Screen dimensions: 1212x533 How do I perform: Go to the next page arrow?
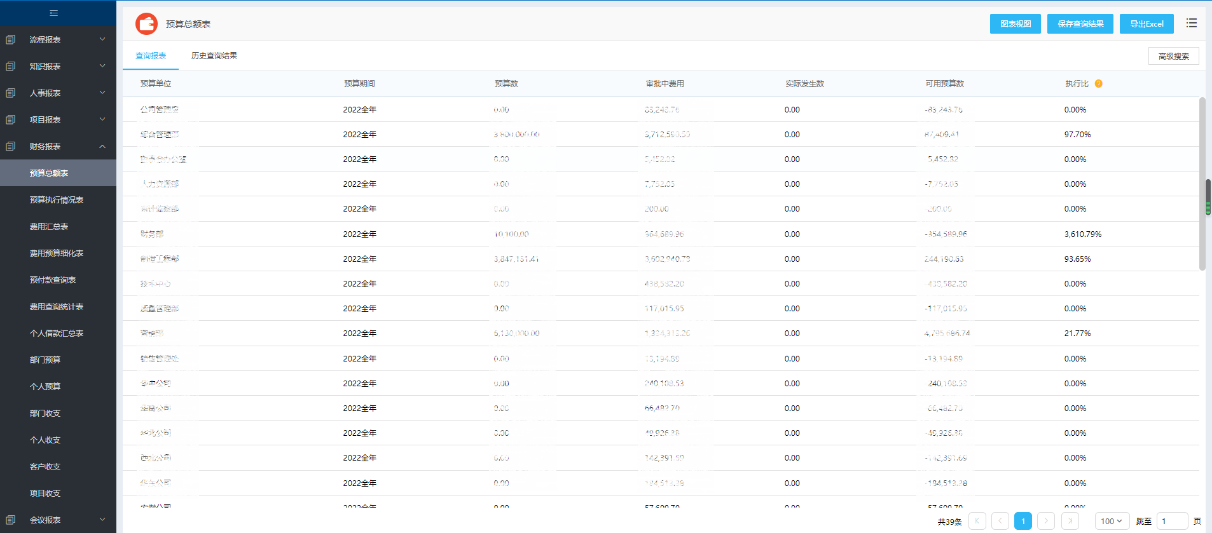click(x=1046, y=521)
